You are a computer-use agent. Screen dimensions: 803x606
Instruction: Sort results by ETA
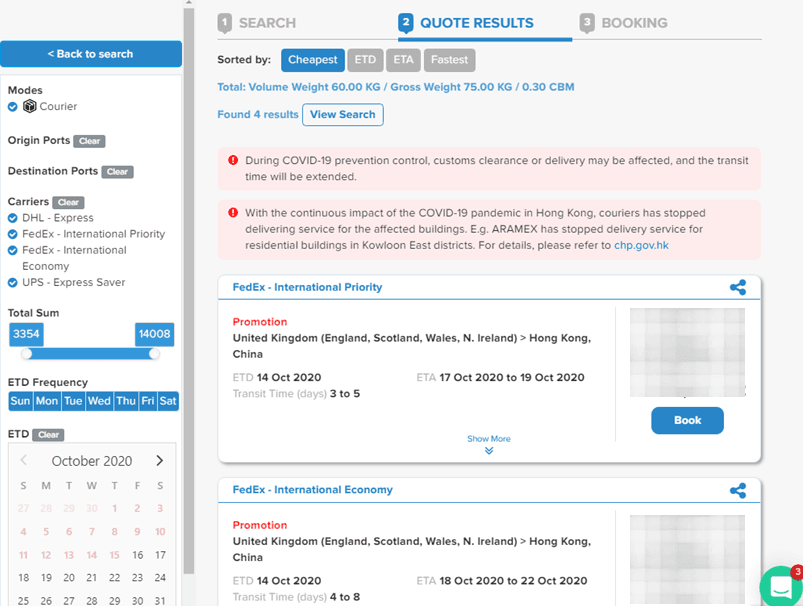[404, 60]
